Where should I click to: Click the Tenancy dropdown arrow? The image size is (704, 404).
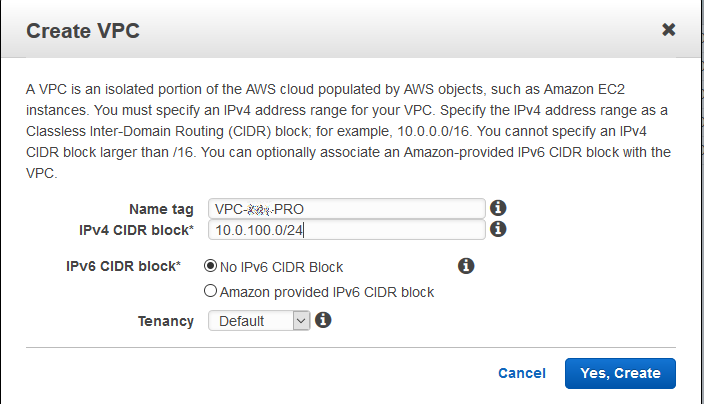(302, 321)
